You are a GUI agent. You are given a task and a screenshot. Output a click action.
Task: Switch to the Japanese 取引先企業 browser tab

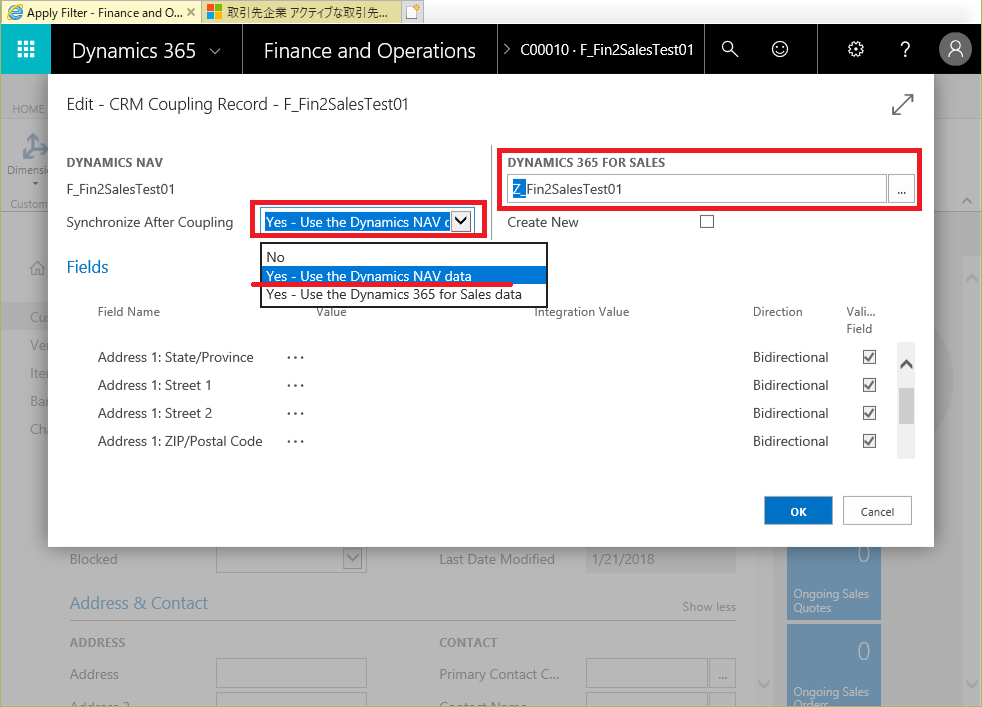click(301, 12)
